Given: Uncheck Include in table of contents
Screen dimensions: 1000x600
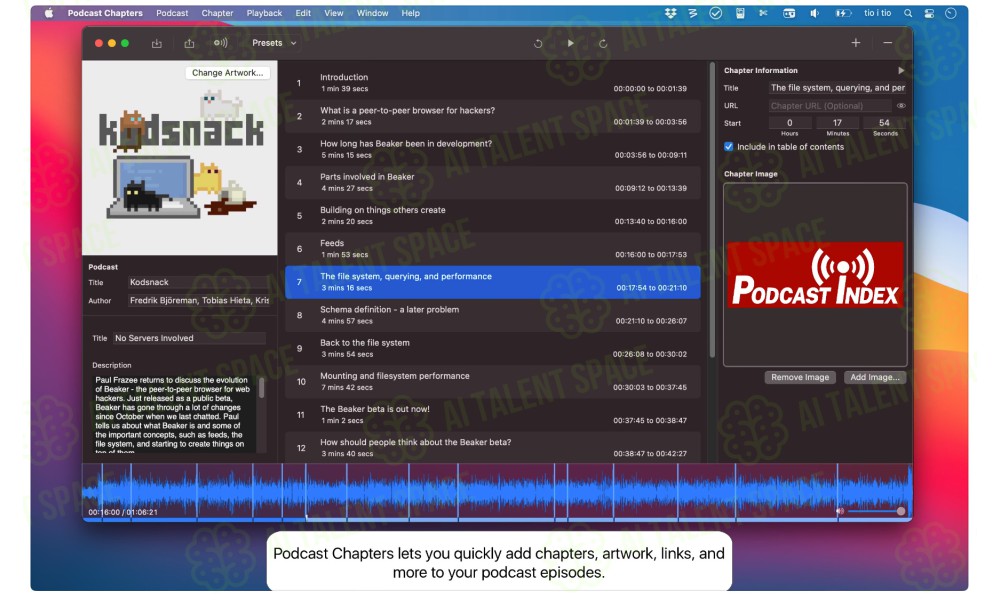Looking at the screenshot, I should [728, 147].
